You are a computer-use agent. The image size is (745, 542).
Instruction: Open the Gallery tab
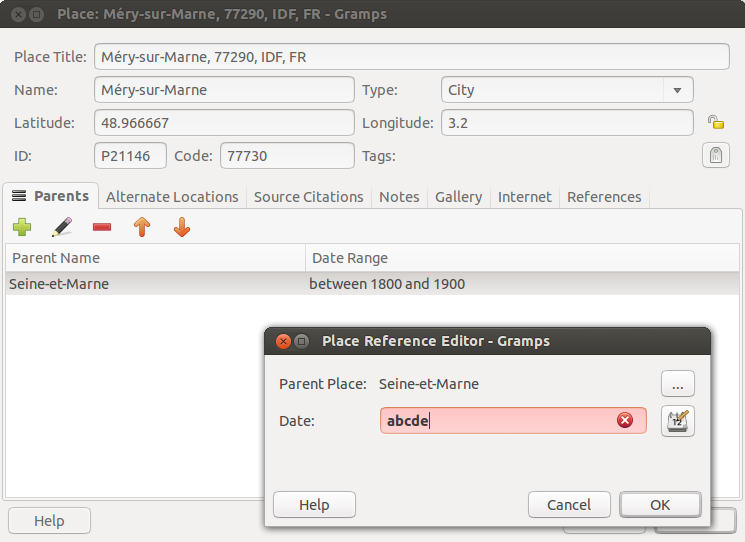[458, 197]
